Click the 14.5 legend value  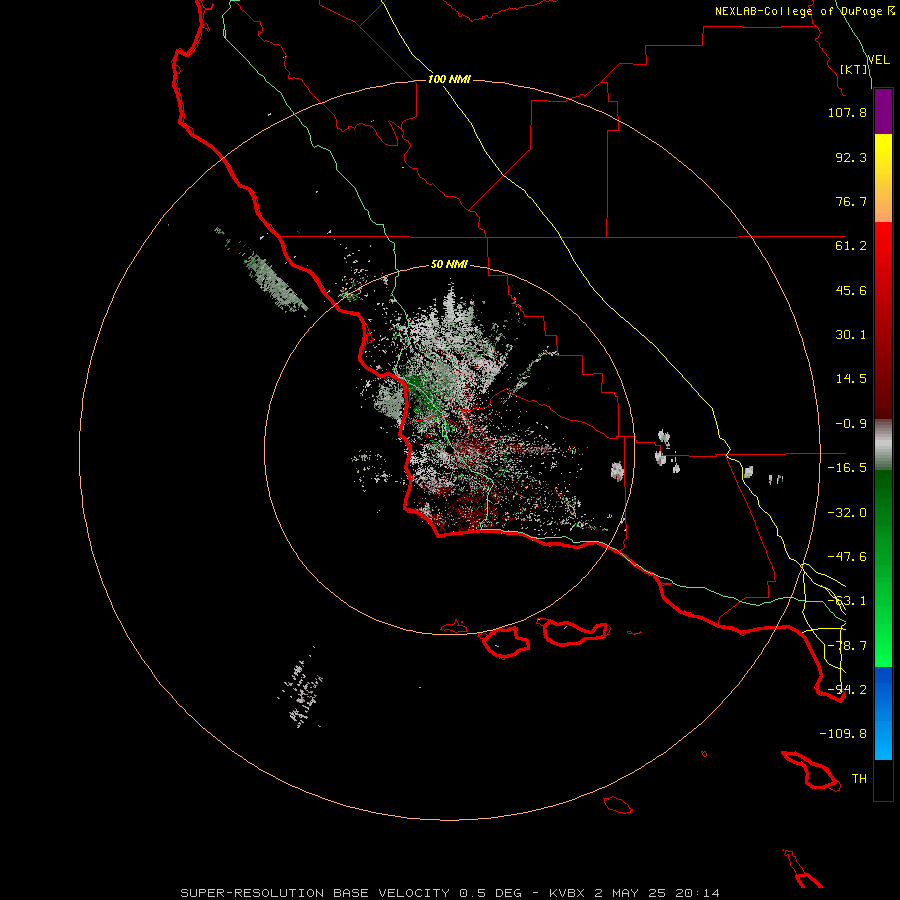click(x=851, y=379)
